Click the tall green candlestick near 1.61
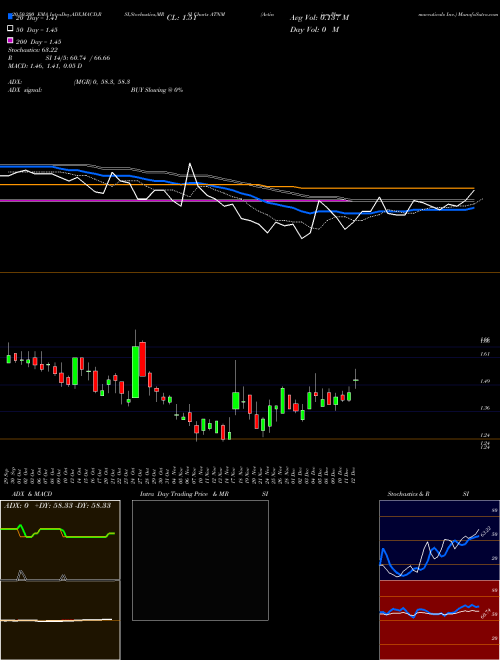Viewport: 500px width, 660px height. 136,372
